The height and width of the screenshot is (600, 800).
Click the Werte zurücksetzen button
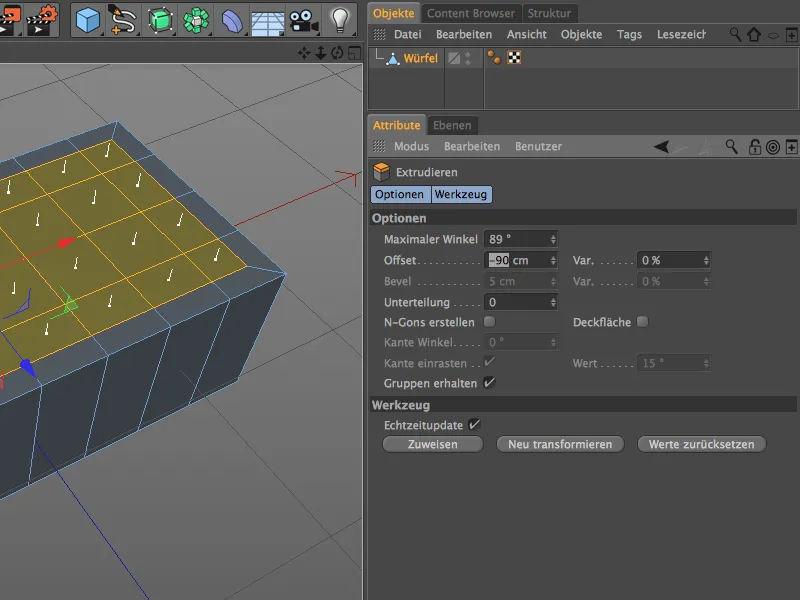(x=701, y=444)
